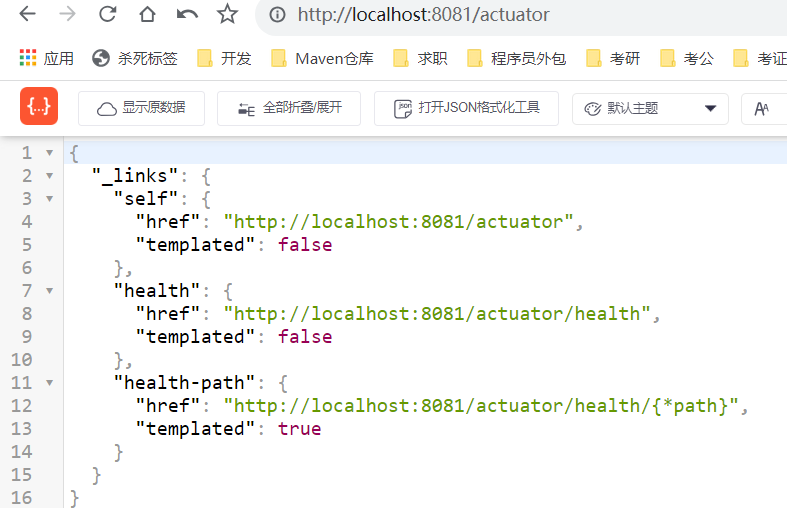Open the 默认主题 theme dropdown

(650, 108)
